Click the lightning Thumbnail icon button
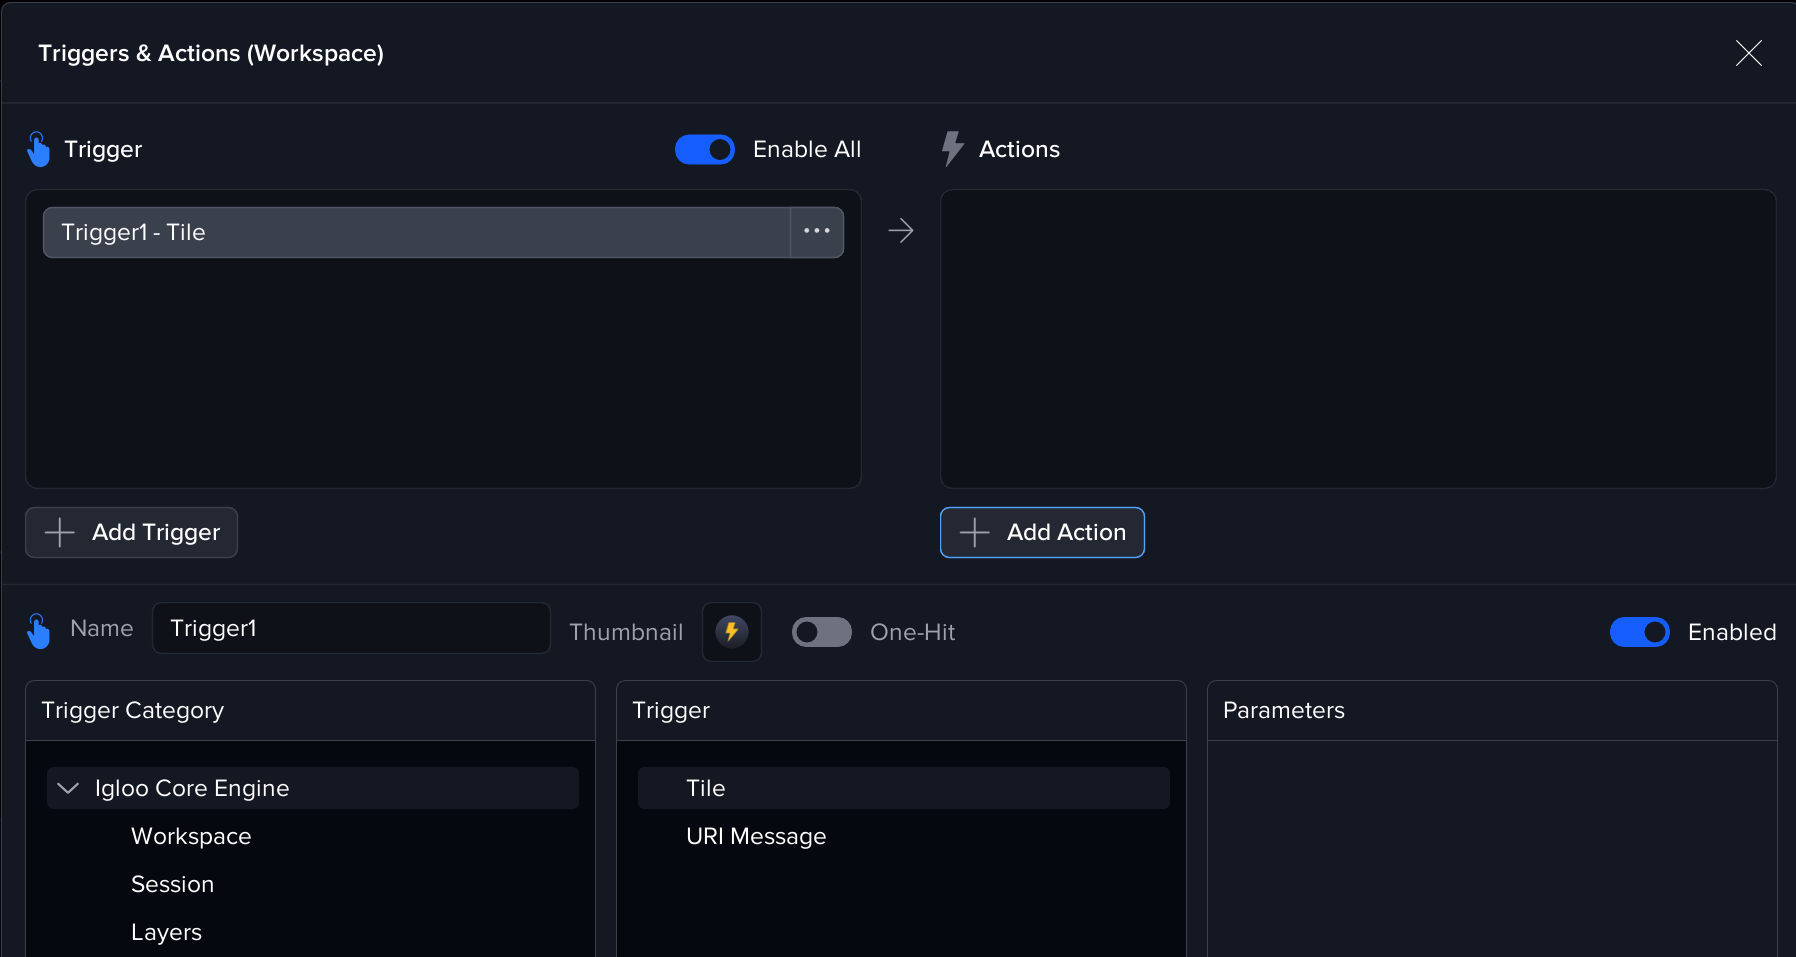Screen dimensions: 1796x957 pyautogui.click(x=731, y=632)
